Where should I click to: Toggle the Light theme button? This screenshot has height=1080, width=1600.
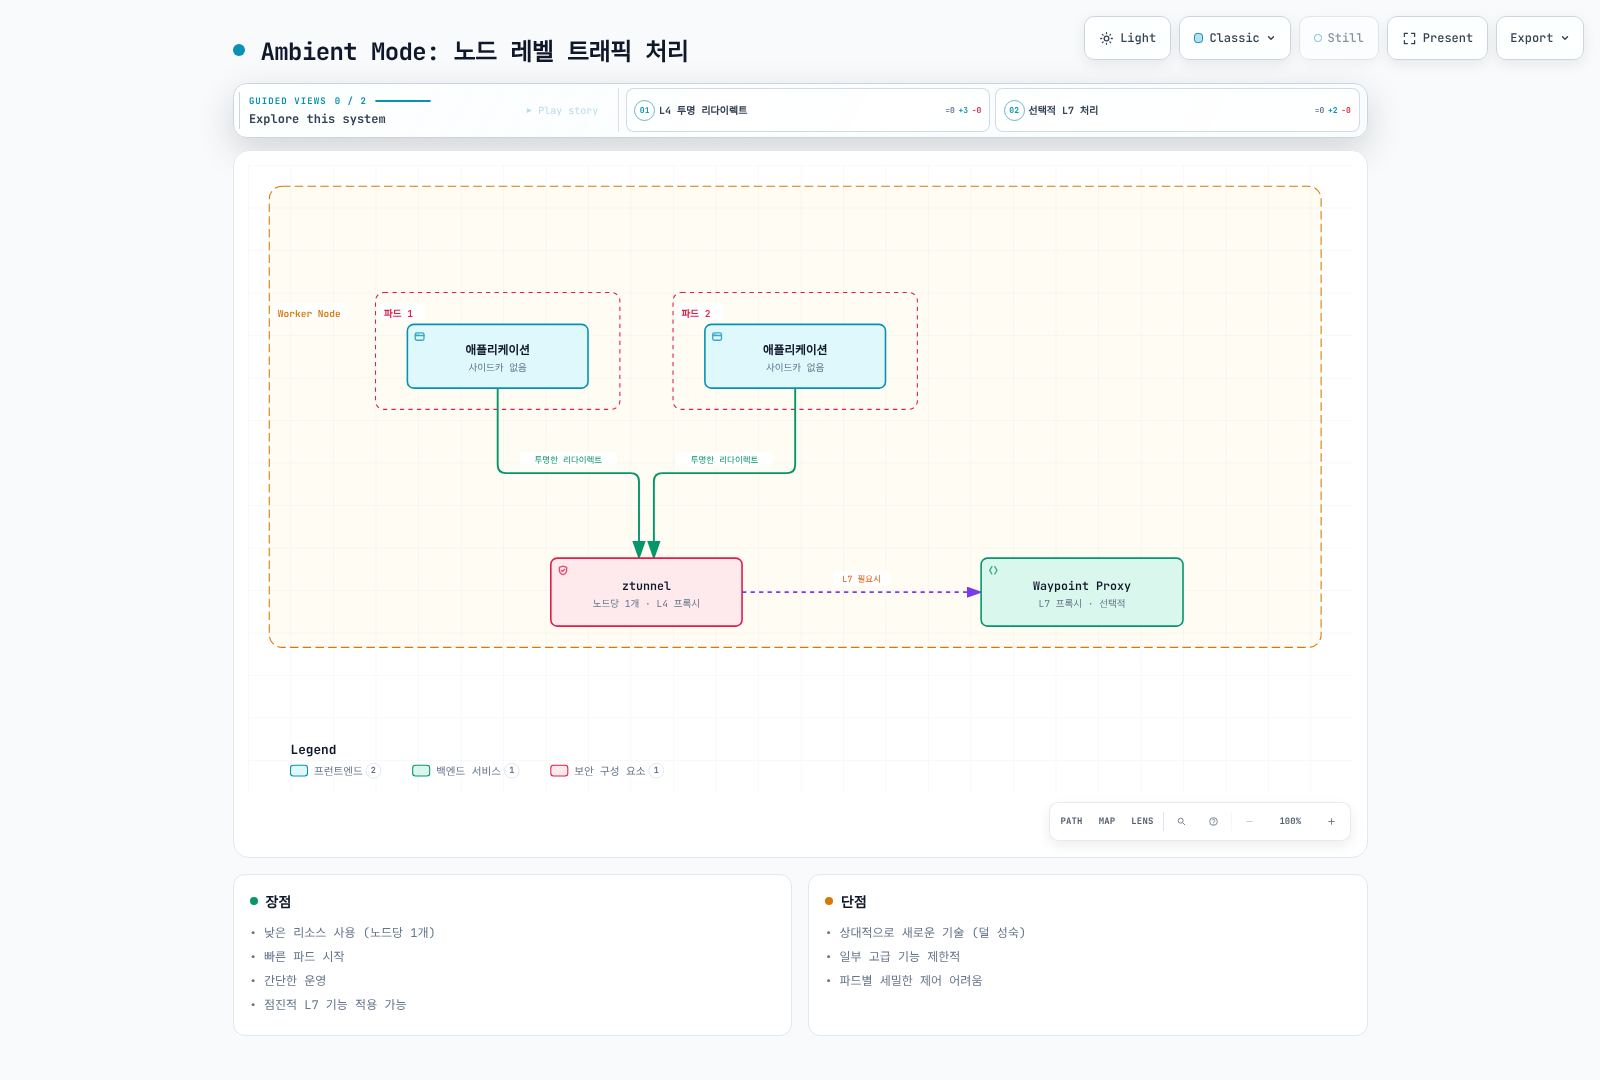pos(1127,38)
